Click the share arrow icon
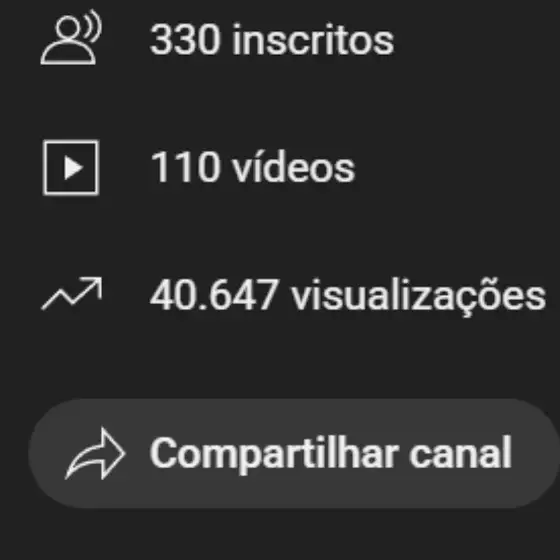This screenshot has height=560, width=560. point(95,454)
